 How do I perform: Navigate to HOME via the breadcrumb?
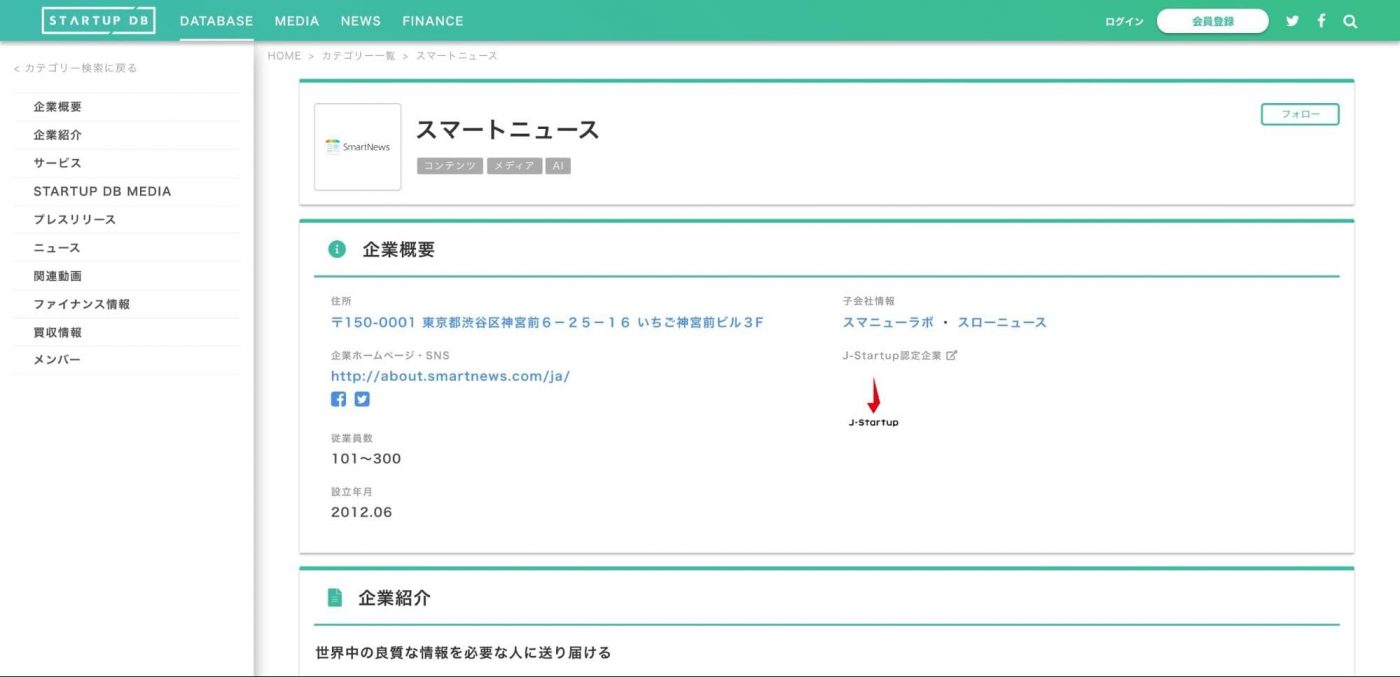click(x=284, y=55)
